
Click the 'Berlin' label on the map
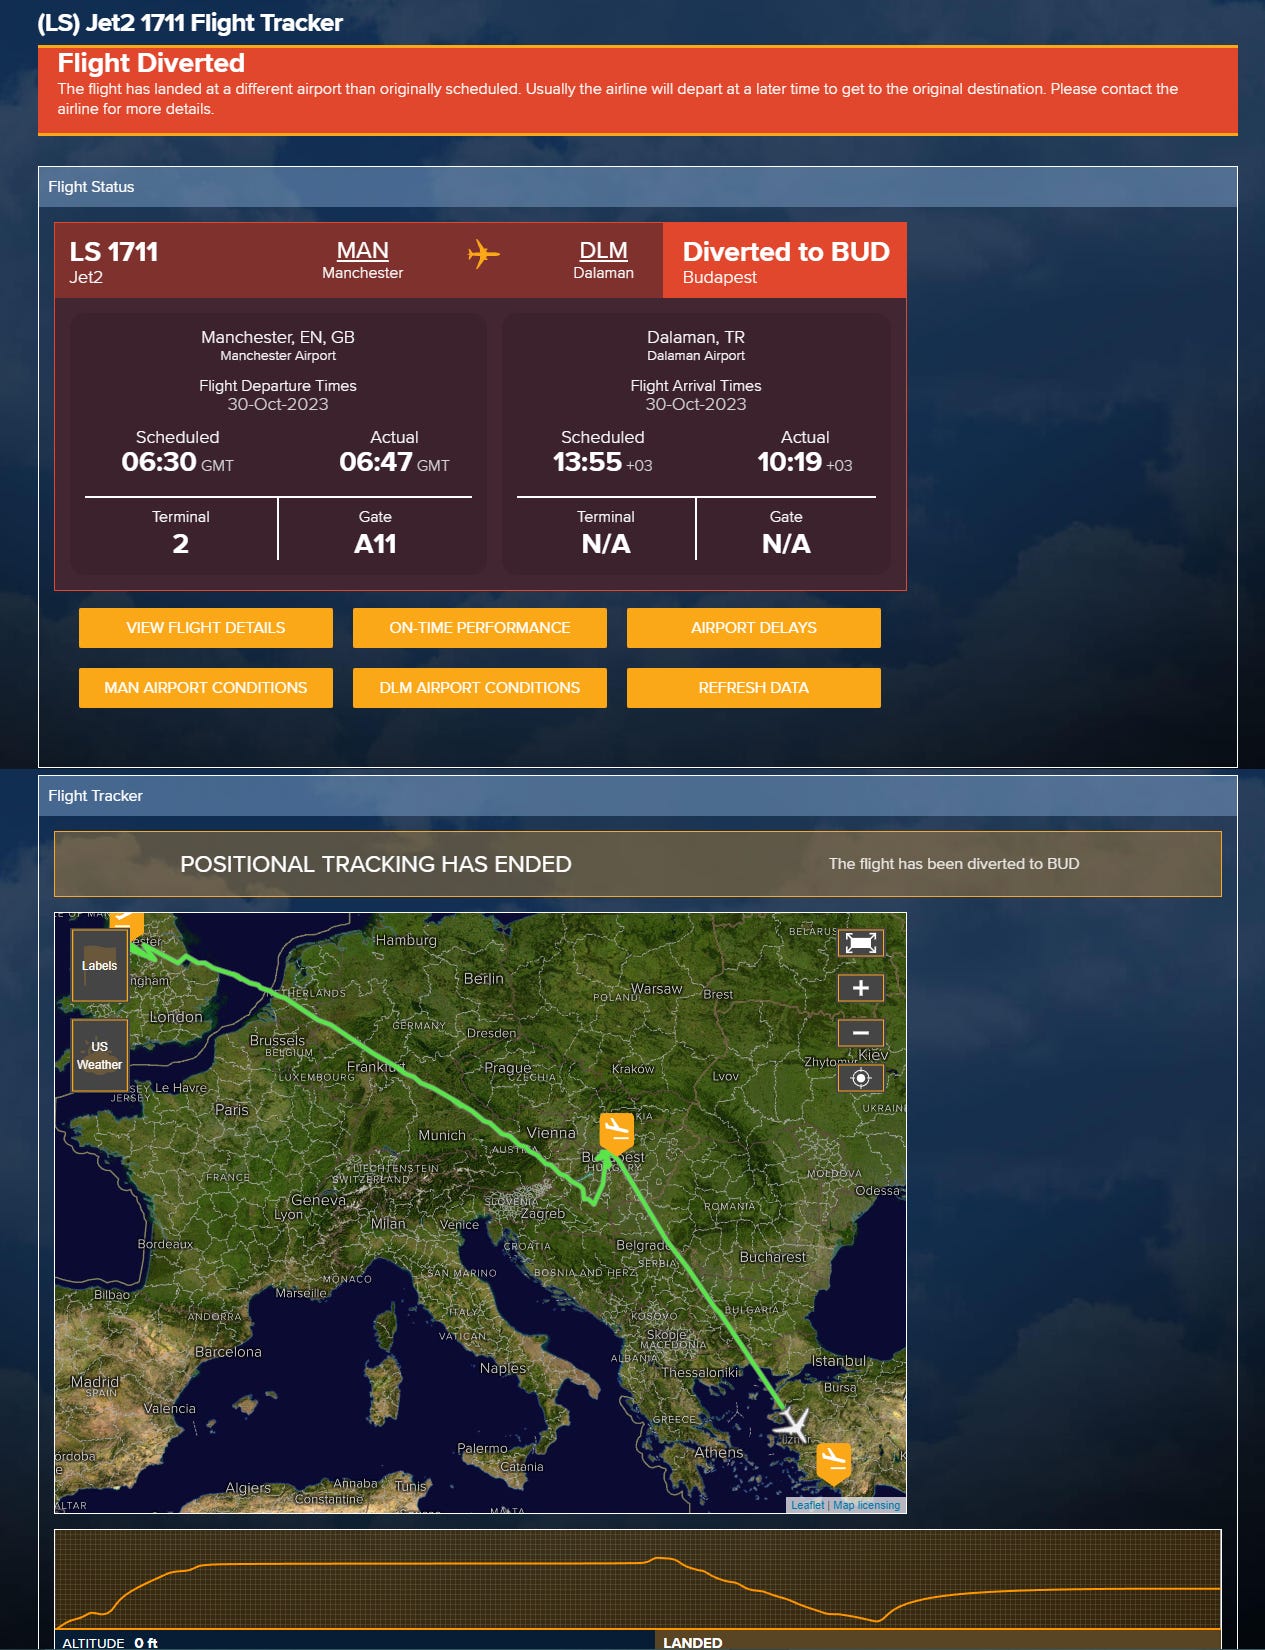(484, 979)
